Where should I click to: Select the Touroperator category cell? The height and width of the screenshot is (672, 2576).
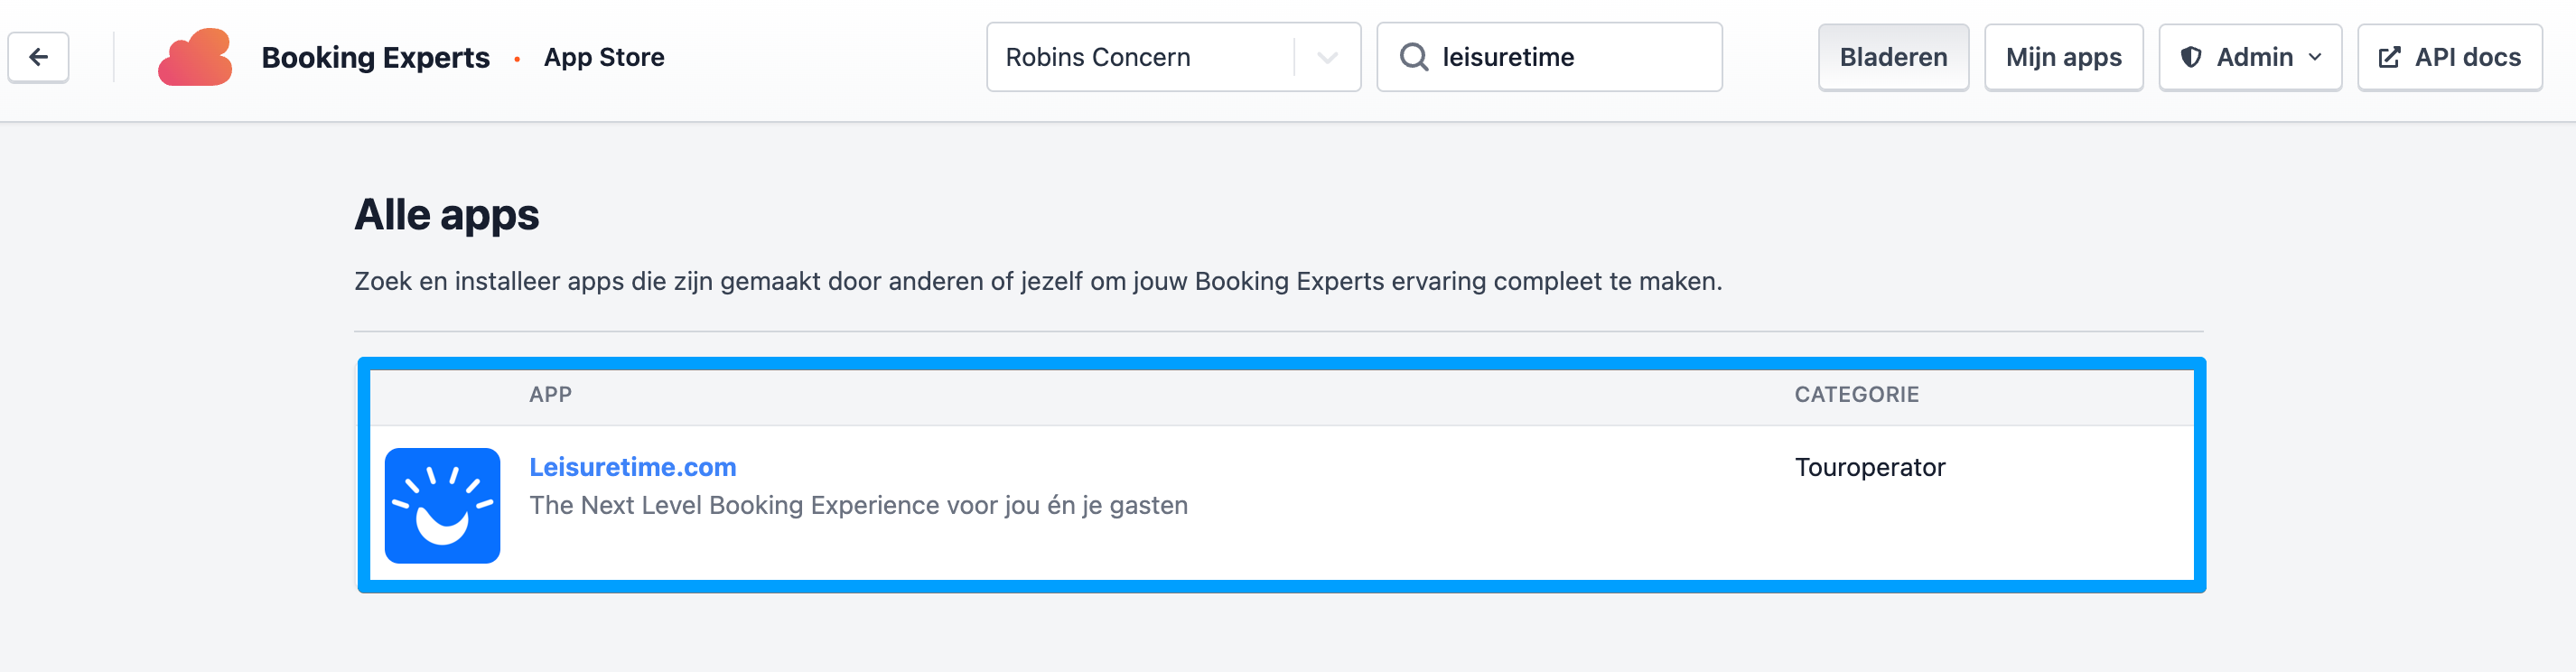pos(1869,467)
